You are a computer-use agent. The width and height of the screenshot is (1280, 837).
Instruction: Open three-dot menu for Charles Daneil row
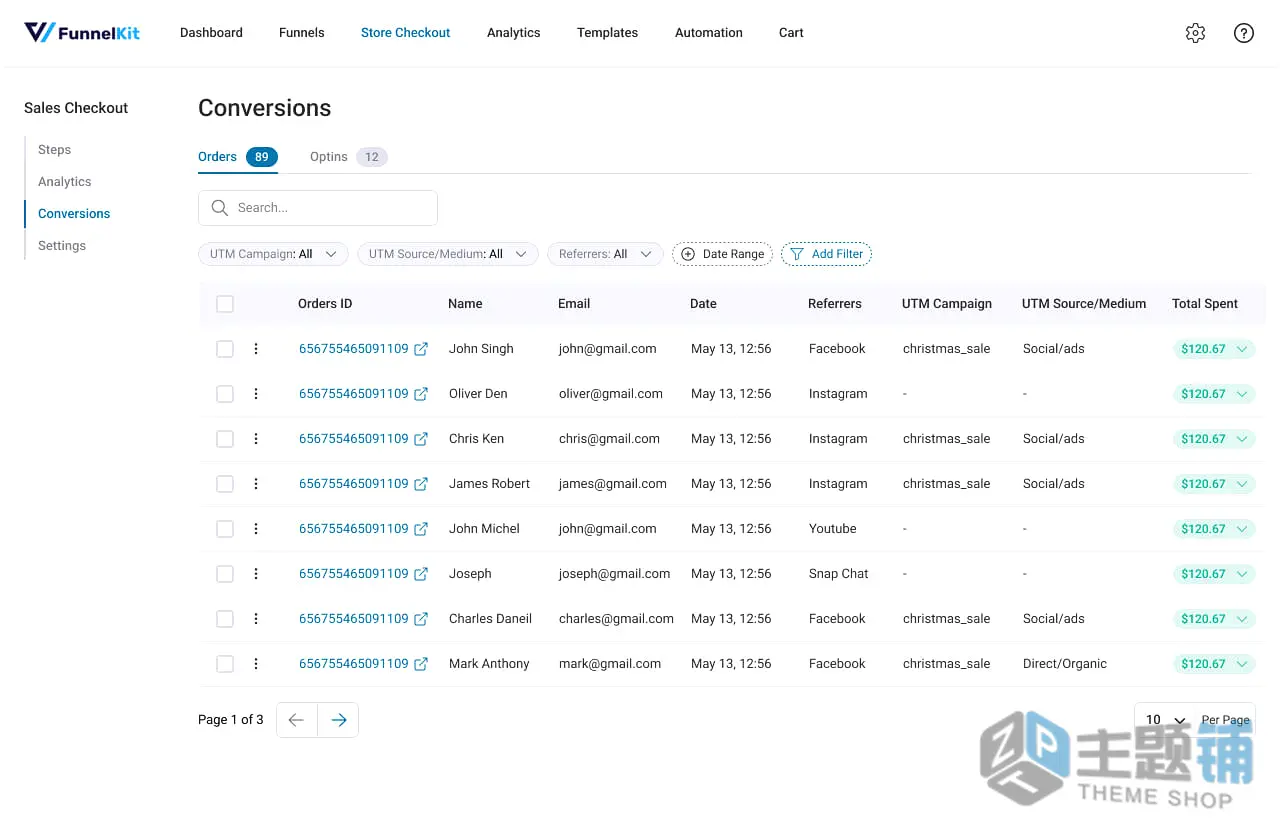coord(256,619)
